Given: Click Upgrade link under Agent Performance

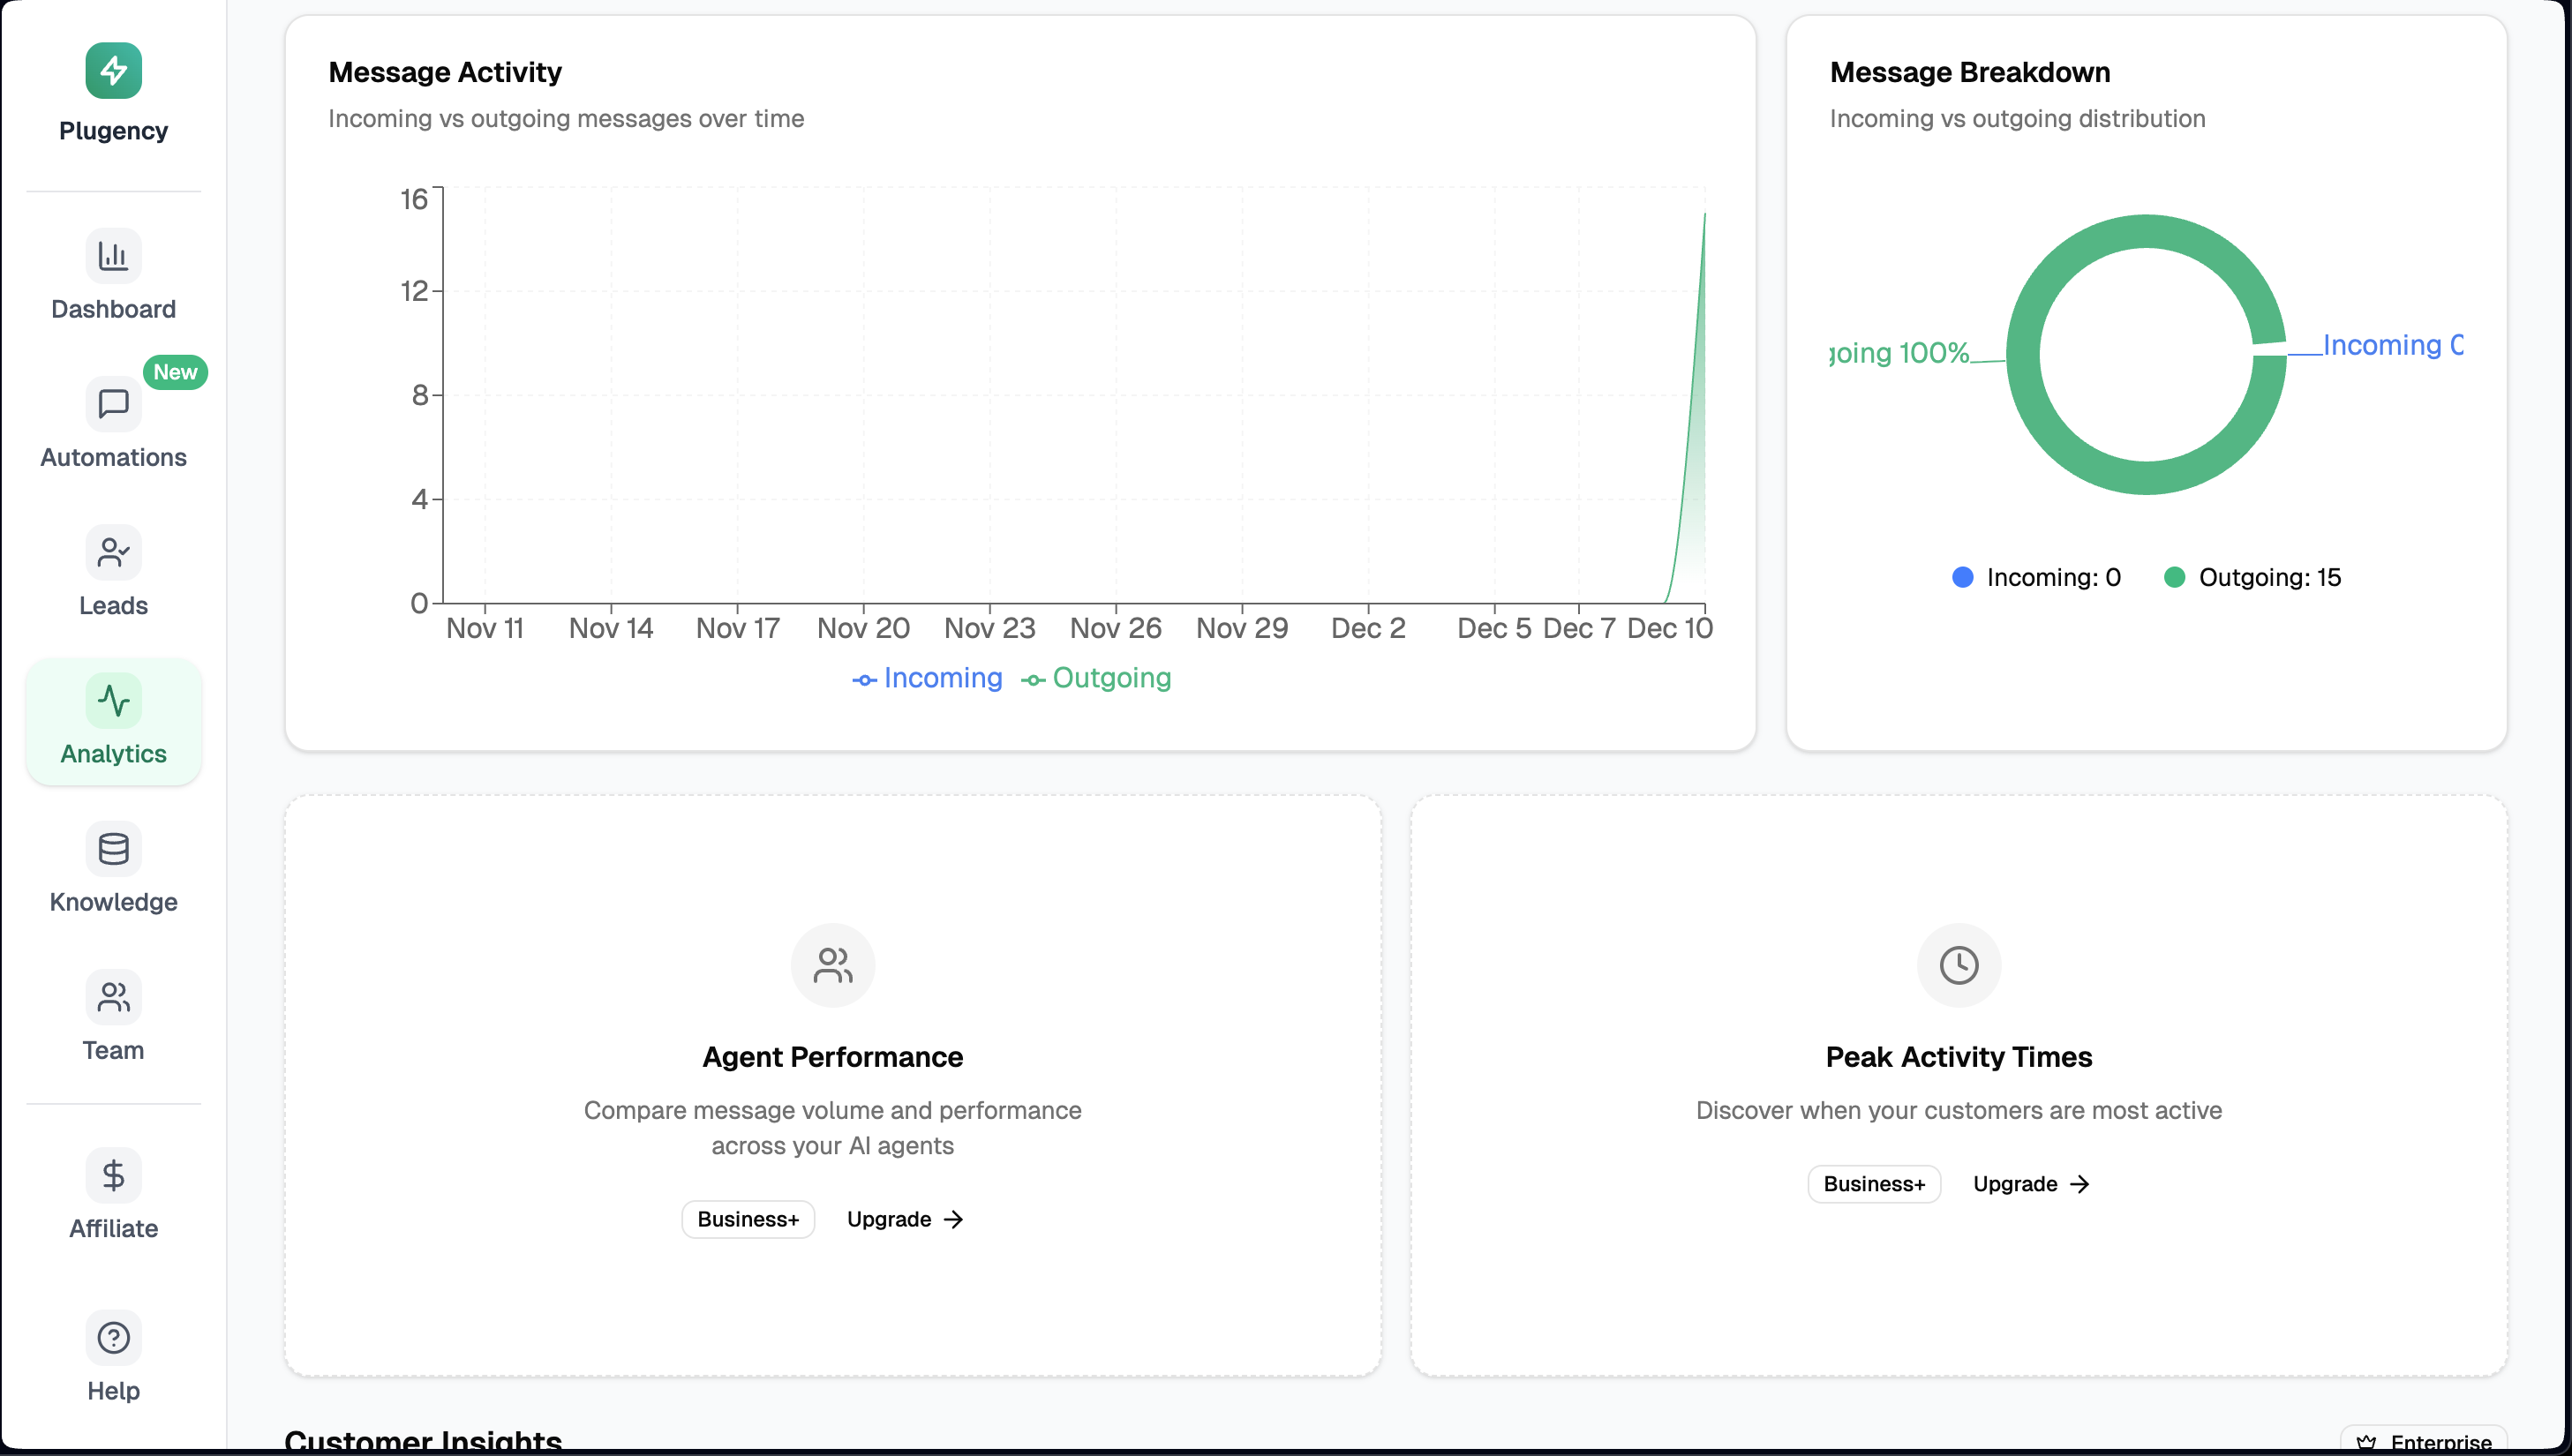Looking at the screenshot, I should [x=904, y=1219].
